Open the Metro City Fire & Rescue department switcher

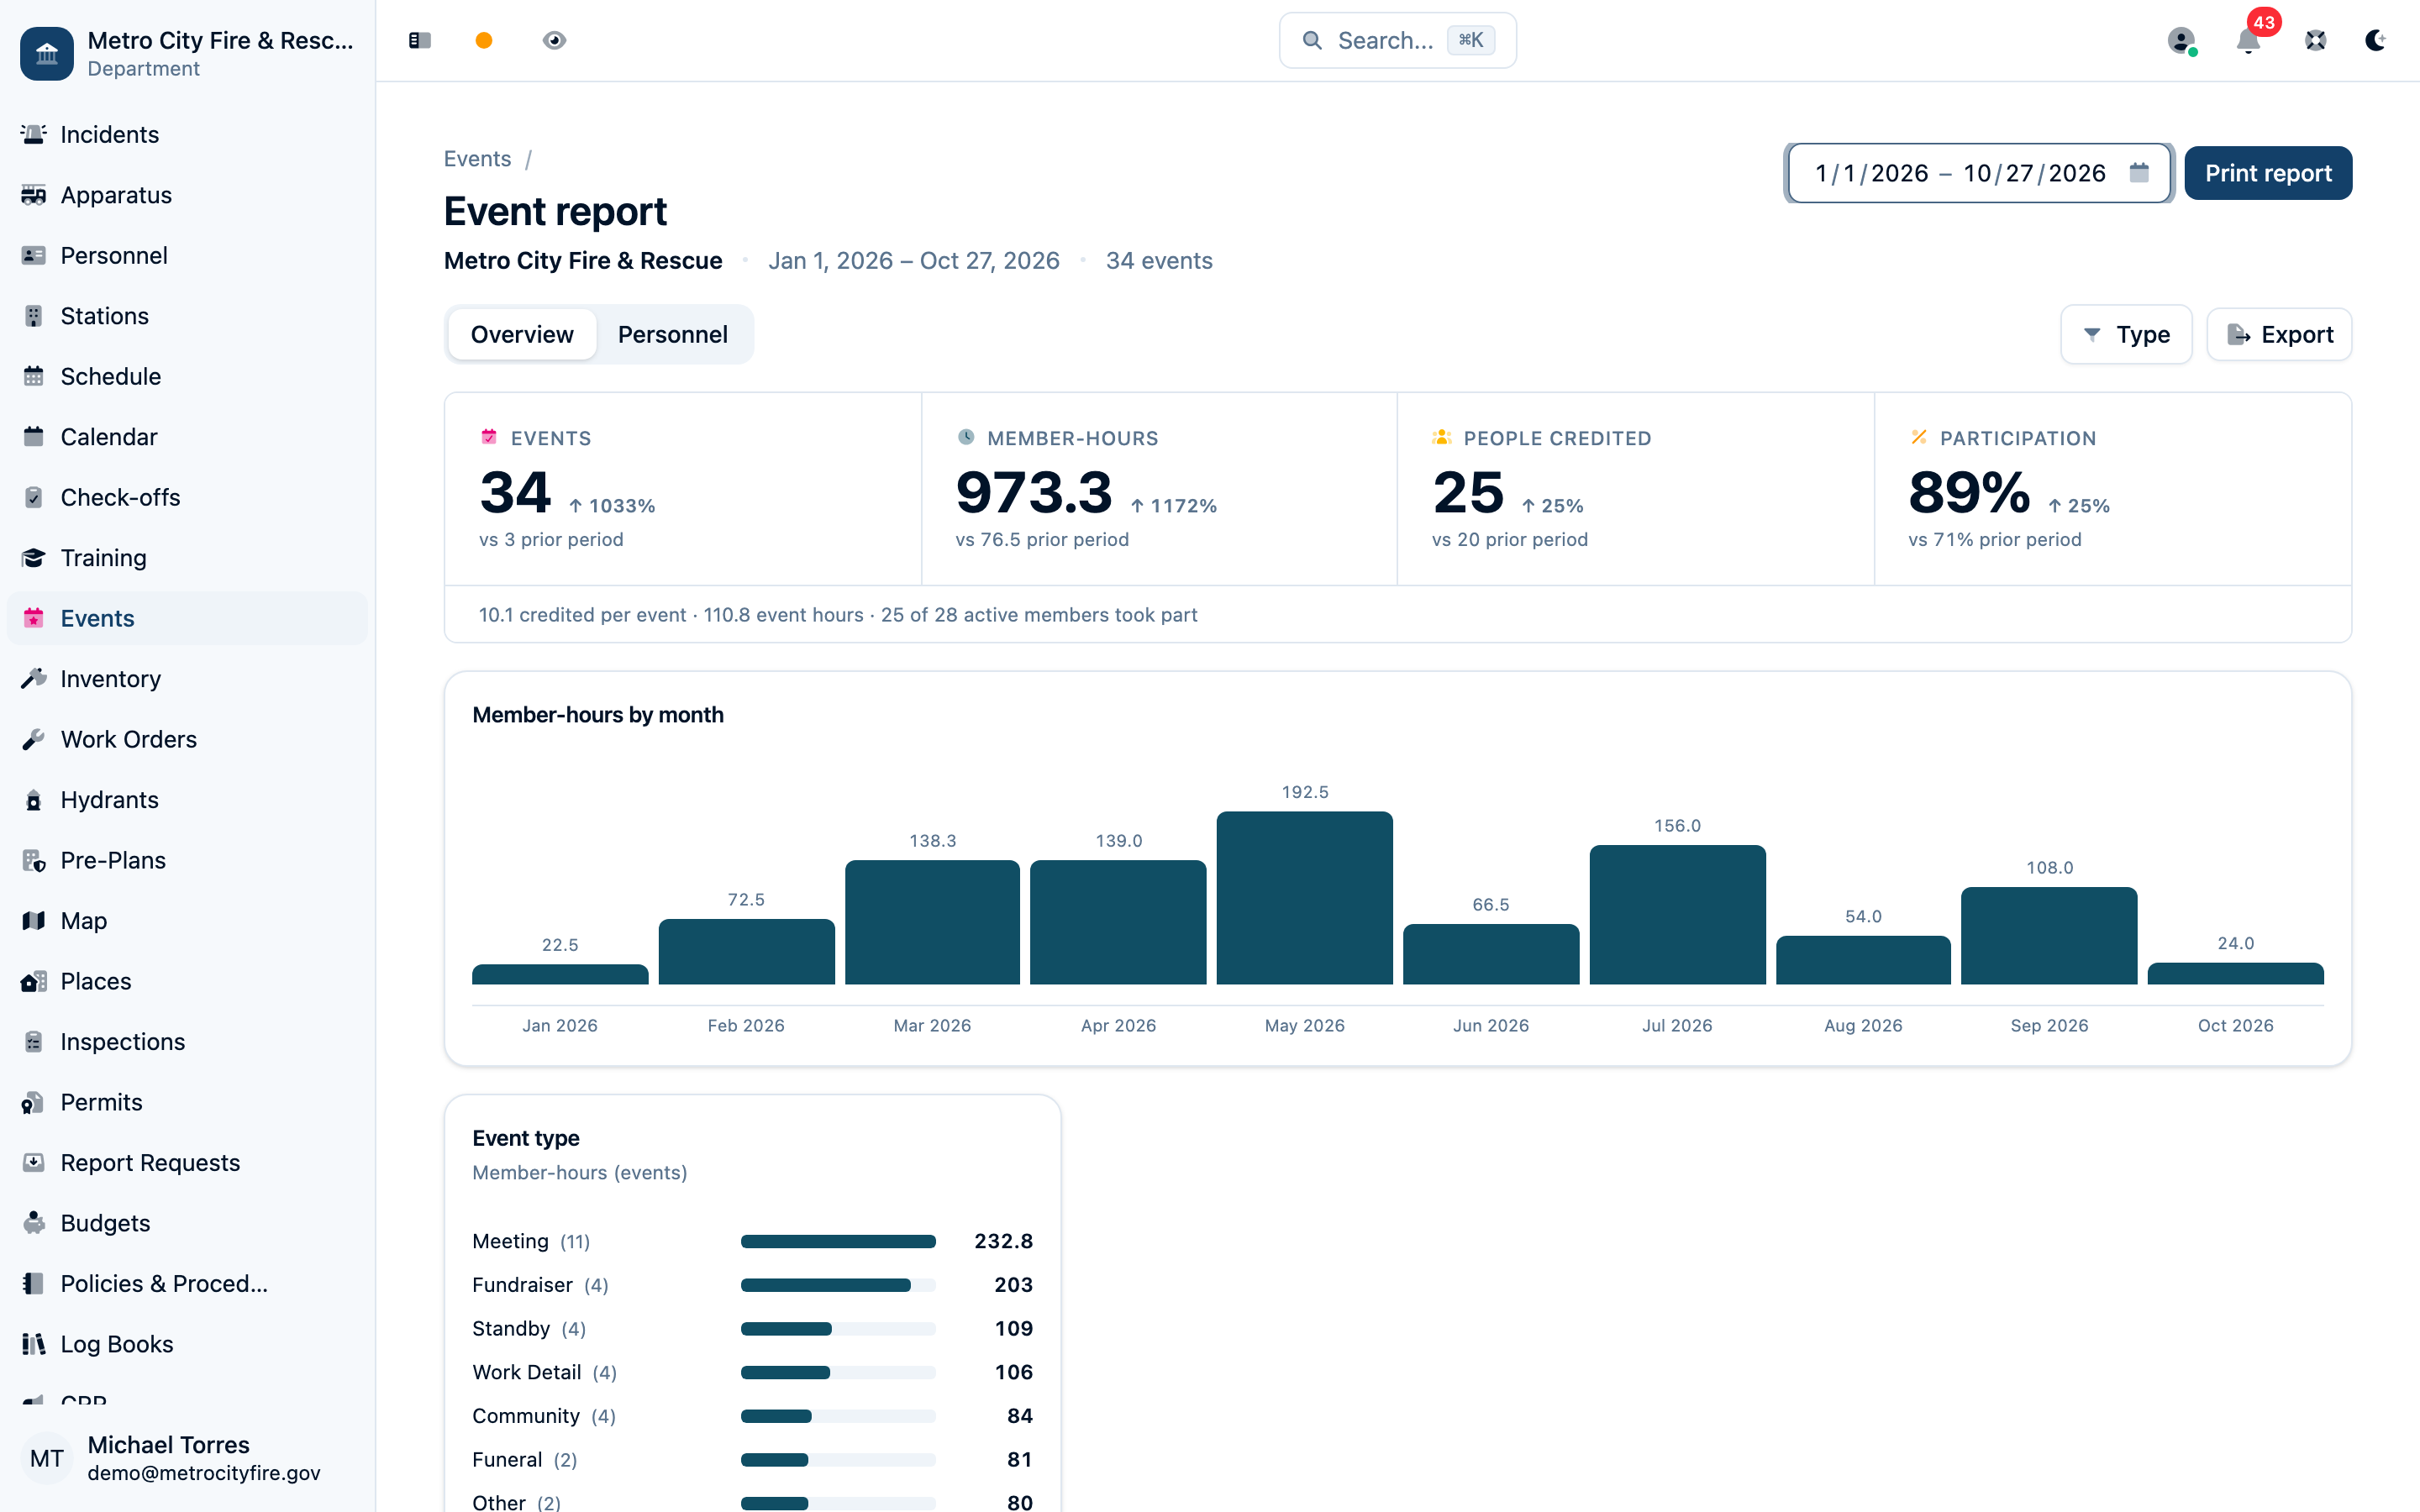point(188,53)
